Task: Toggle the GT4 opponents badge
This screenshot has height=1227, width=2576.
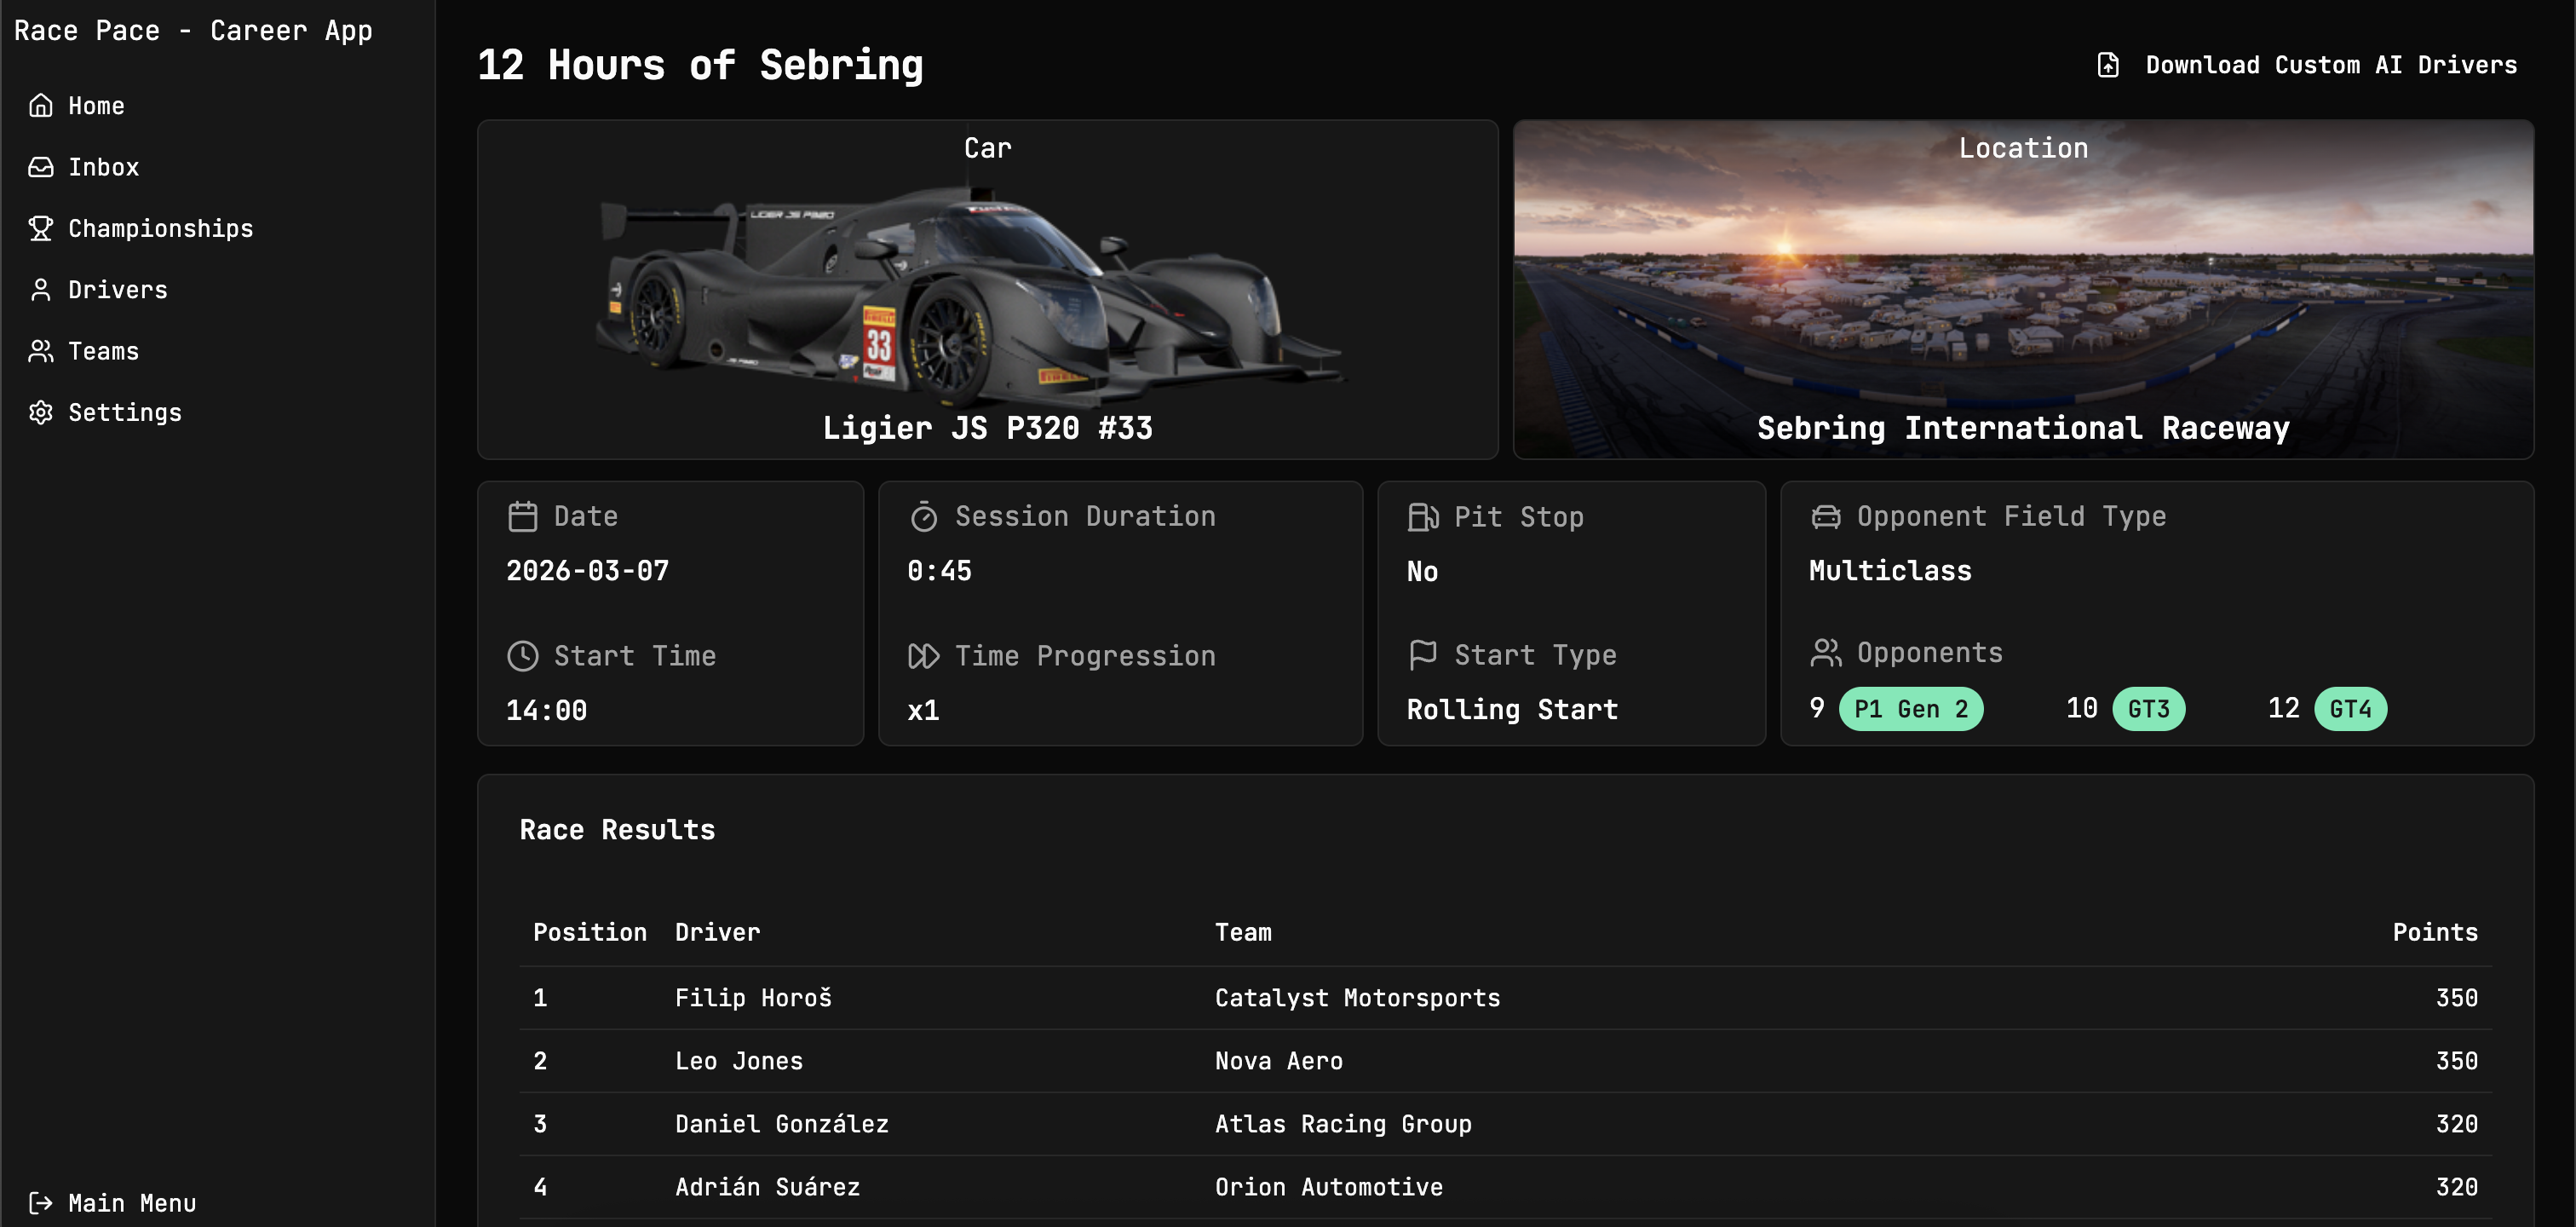Action: click(2351, 709)
